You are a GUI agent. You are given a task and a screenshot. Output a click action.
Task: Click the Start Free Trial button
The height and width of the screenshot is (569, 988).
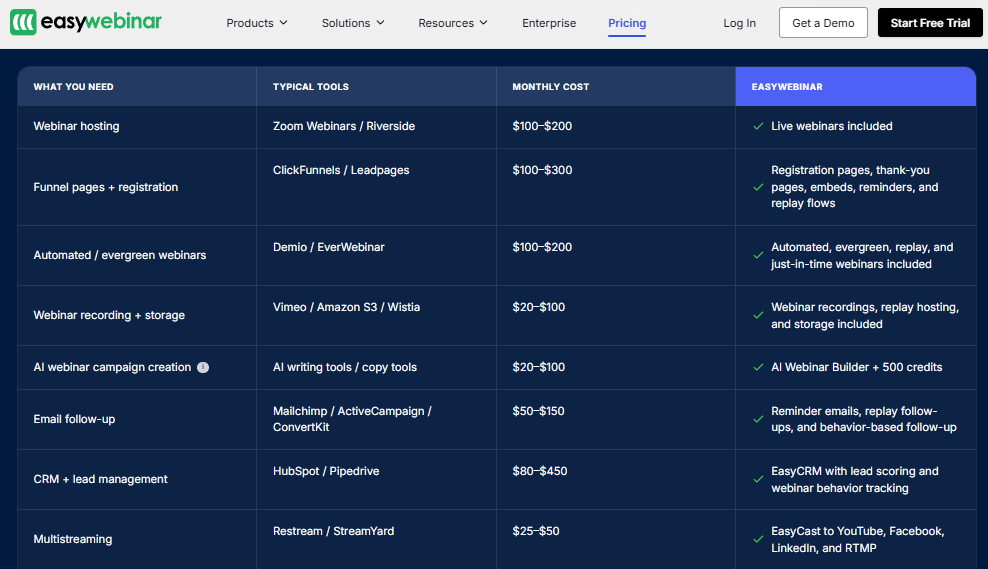930,23
